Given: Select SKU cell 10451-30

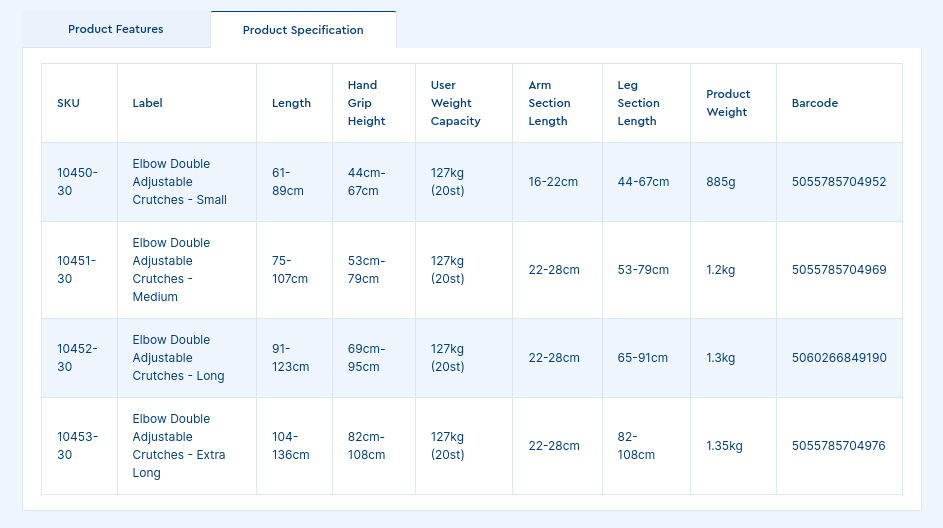Looking at the screenshot, I should (77, 270).
